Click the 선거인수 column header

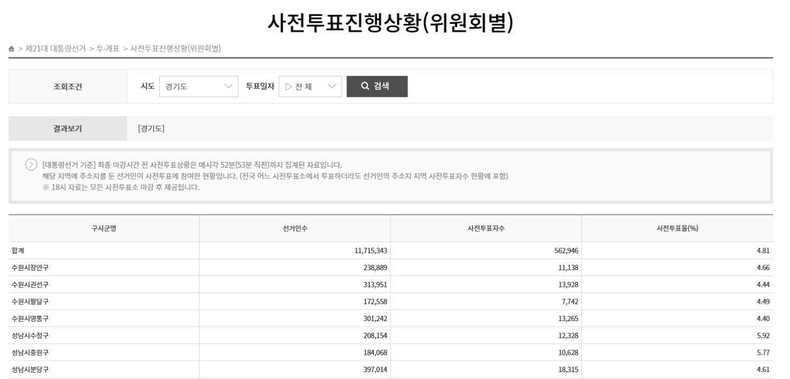pyautogui.click(x=295, y=228)
